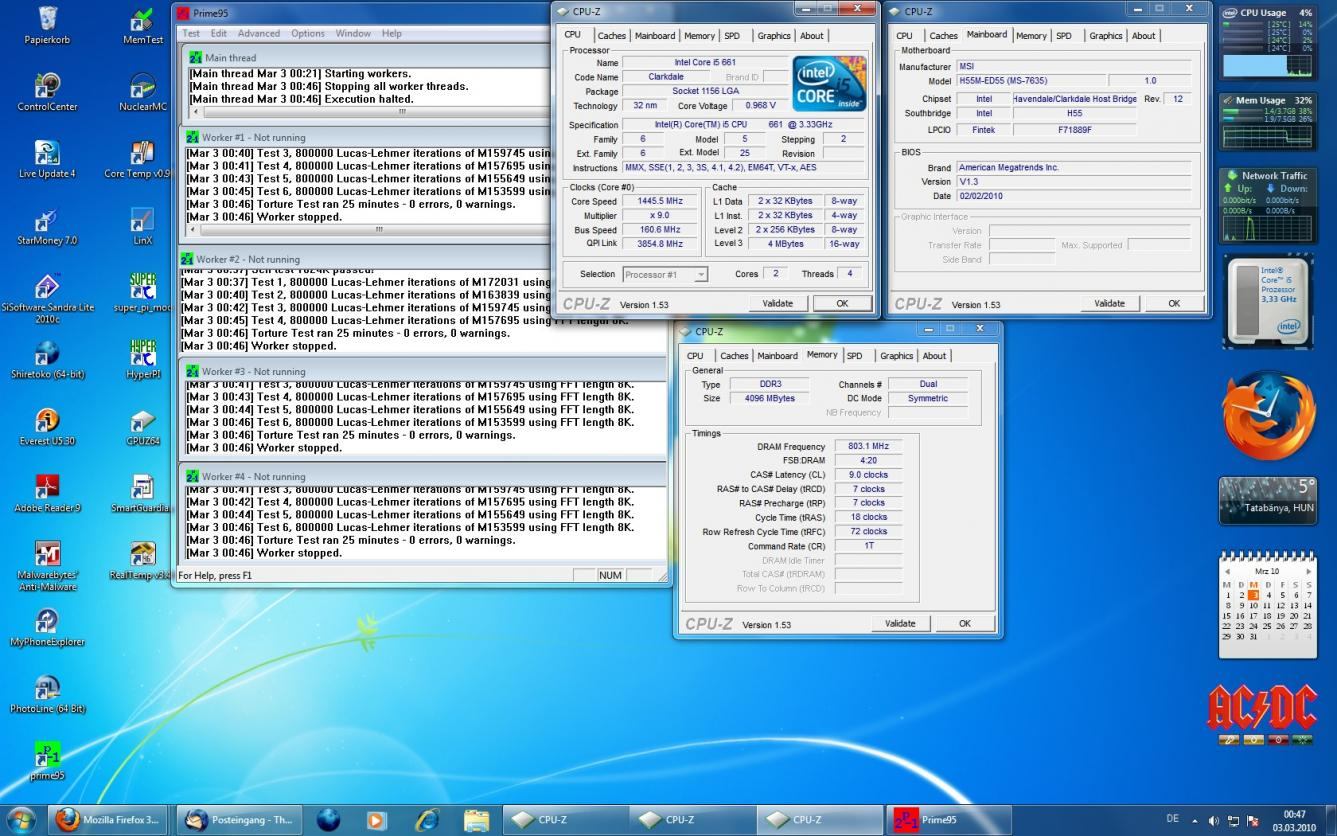
Task: Launch LinX desktop shortcut
Action: point(142,226)
